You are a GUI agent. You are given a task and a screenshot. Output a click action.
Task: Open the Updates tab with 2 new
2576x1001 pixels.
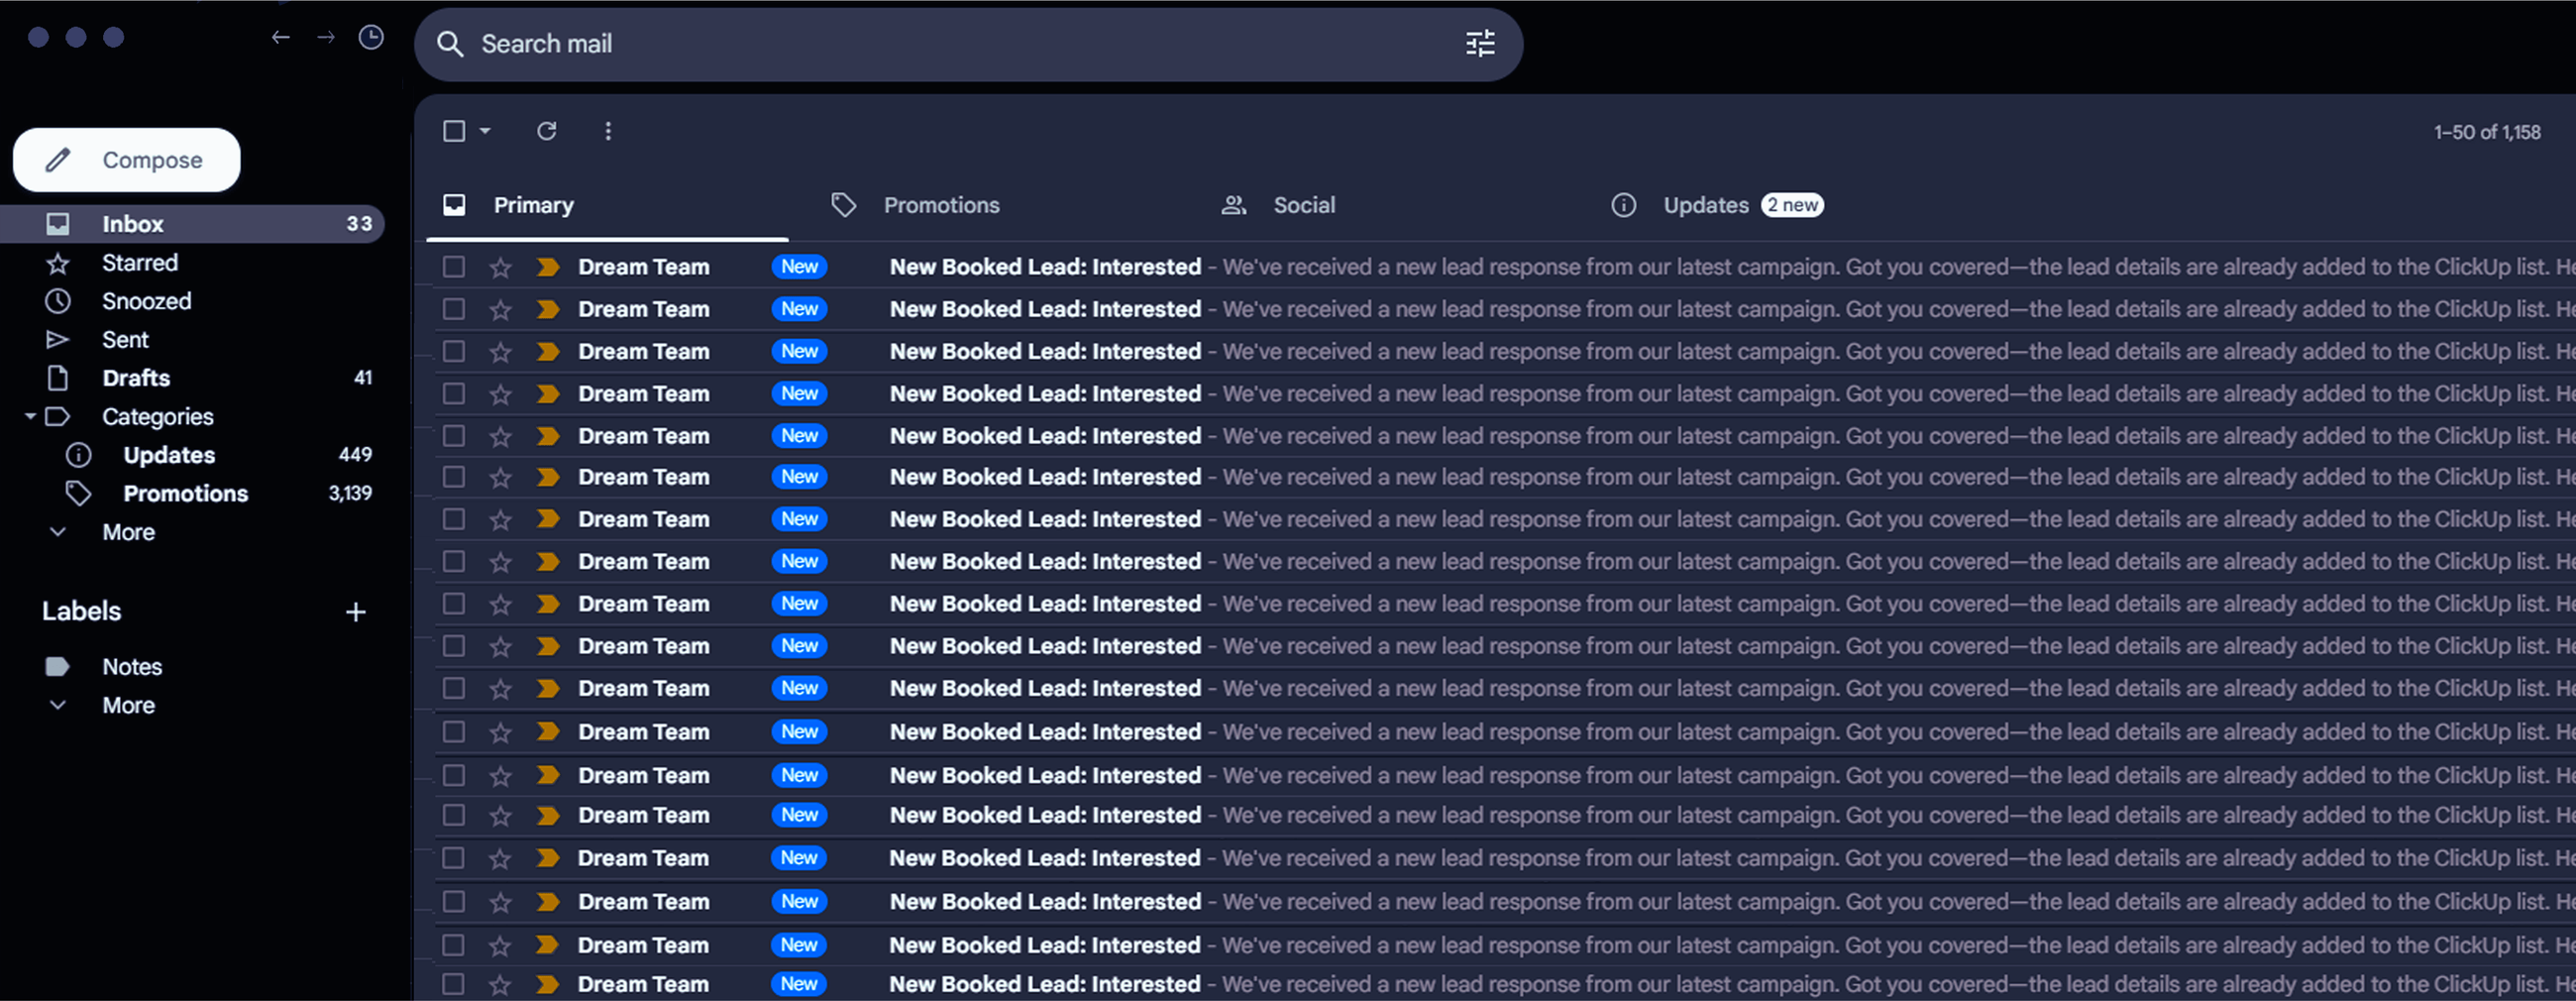1705,205
